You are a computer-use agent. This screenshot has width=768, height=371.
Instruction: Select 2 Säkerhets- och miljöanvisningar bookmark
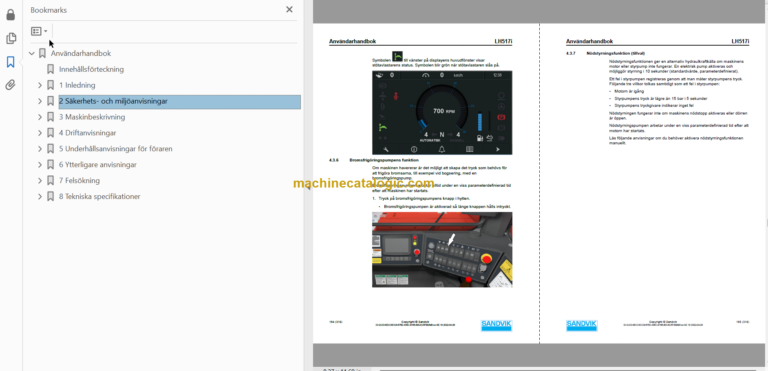coord(179,101)
